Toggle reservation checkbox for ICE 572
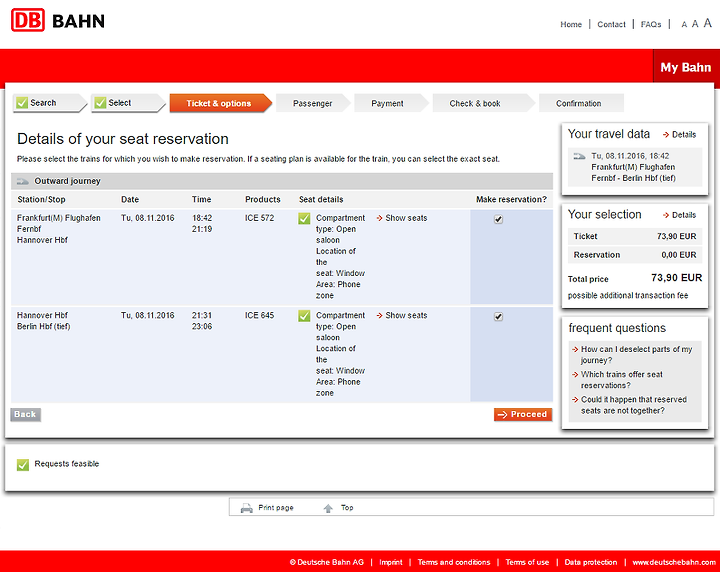The width and height of the screenshot is (720, 572). click(x=498, y=219)
